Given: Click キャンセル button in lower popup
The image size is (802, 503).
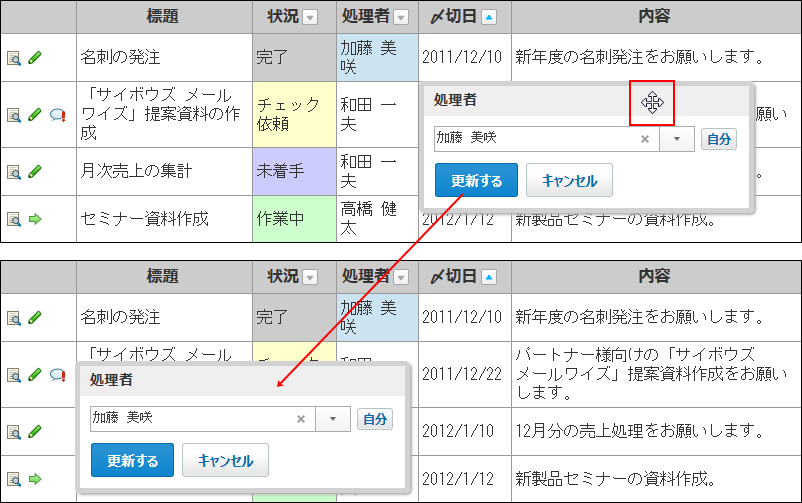Looking at the screenshot, I should 226,460.
